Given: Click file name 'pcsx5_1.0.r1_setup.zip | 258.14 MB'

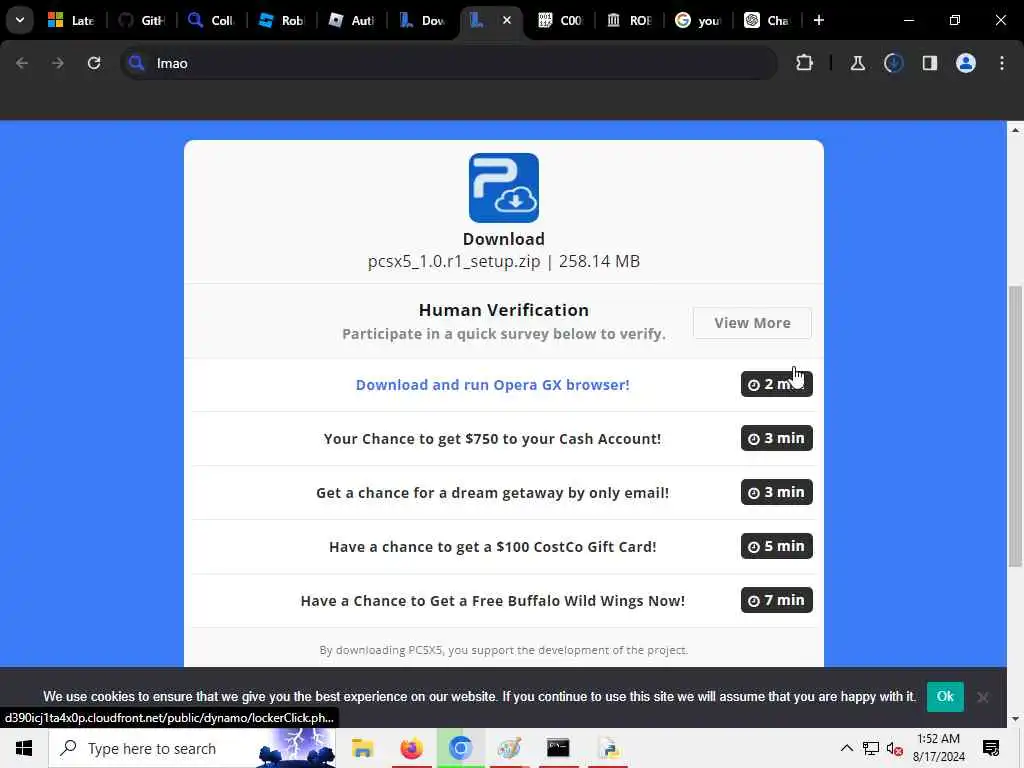Looking at the screenshot, I should click(x=504, y=261).
